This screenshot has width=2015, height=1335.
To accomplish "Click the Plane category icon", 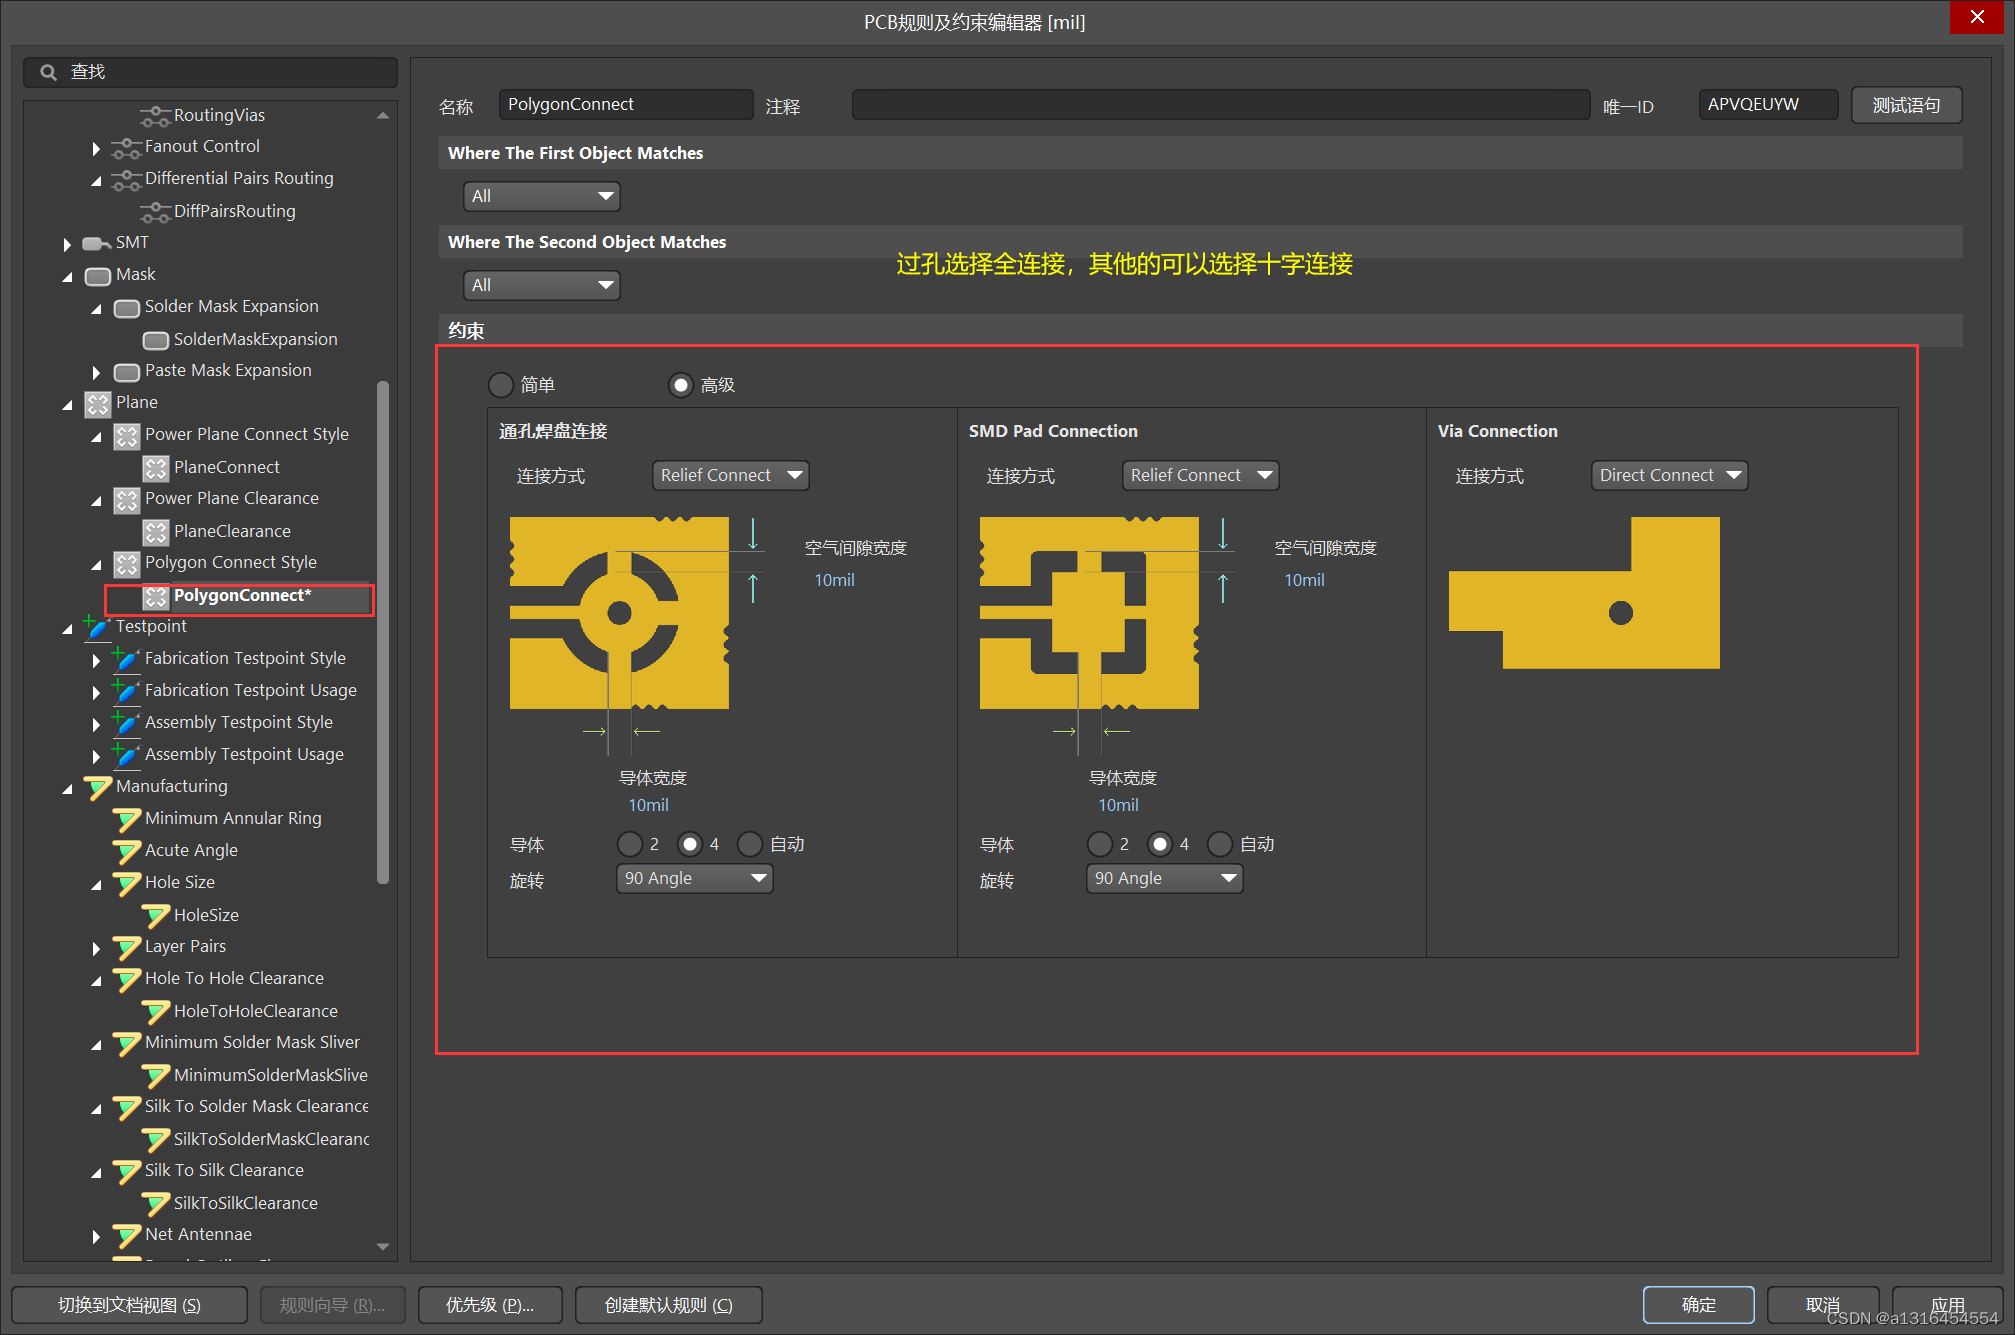I will click(x=98, y=403).
